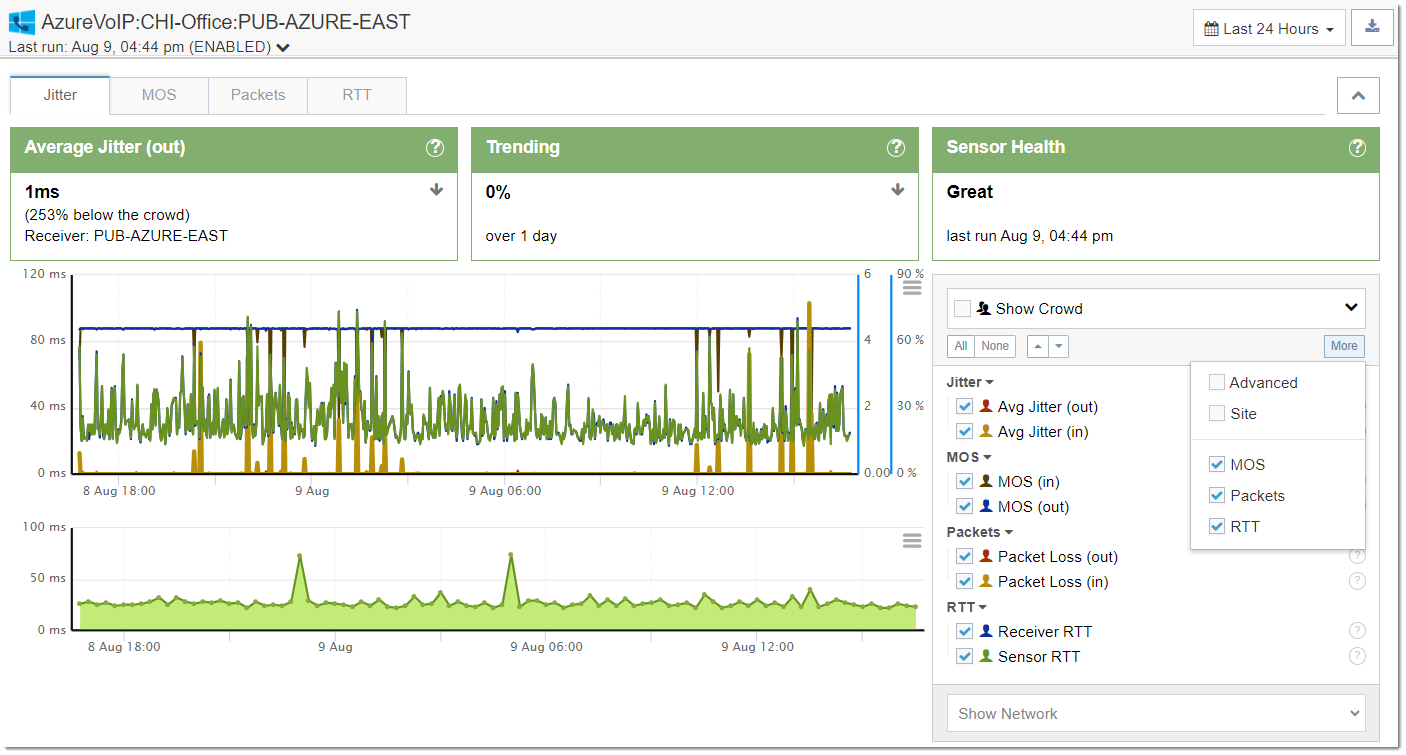Click the crowd people icon beside Show Crowd

pyautogui.click(x=984, y=308)
